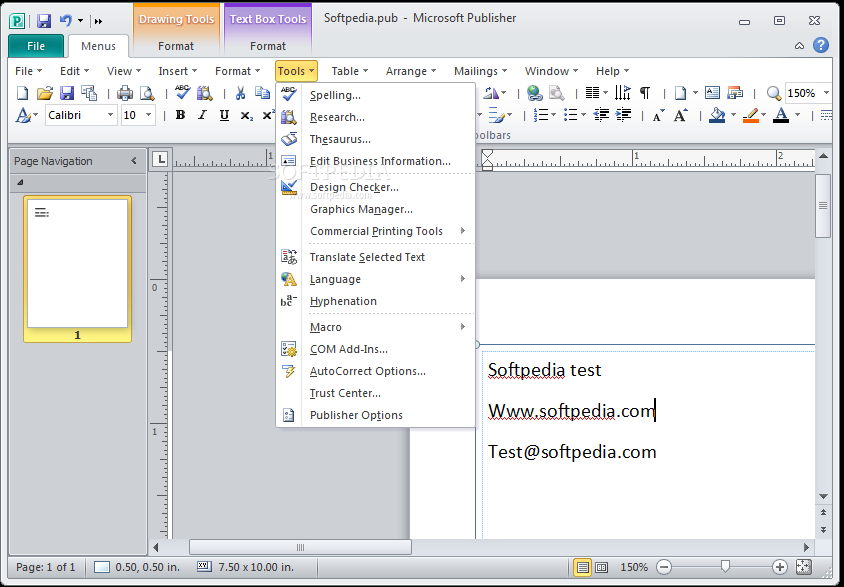Click Hyphenation in the Tools menu
Viewport: 844px width, 587px height.
(x=376, y=301)
